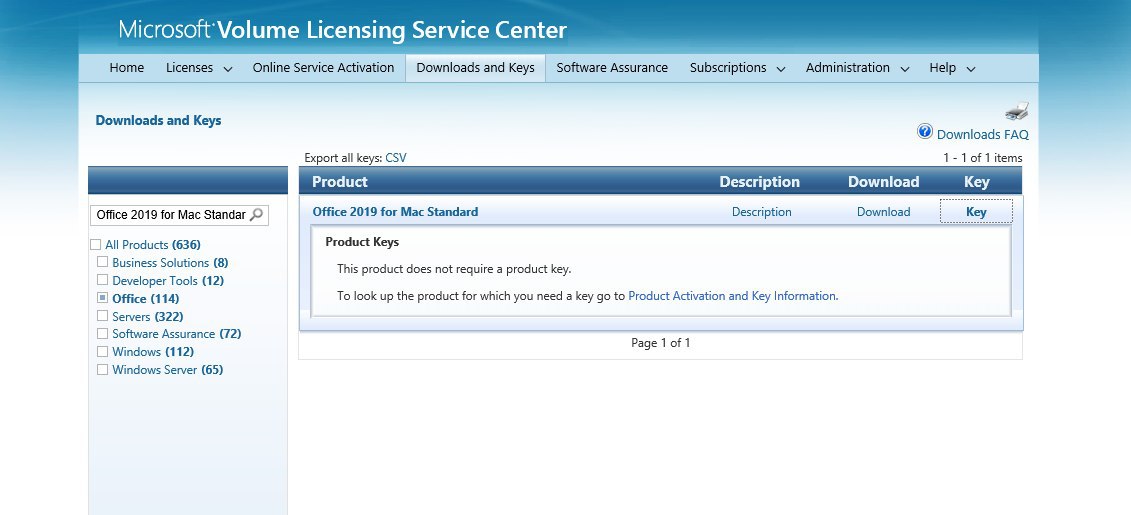Click the Download link in product row
Image resolution: width=1131 pixels, height=515 pixels.
click(884, 211)
